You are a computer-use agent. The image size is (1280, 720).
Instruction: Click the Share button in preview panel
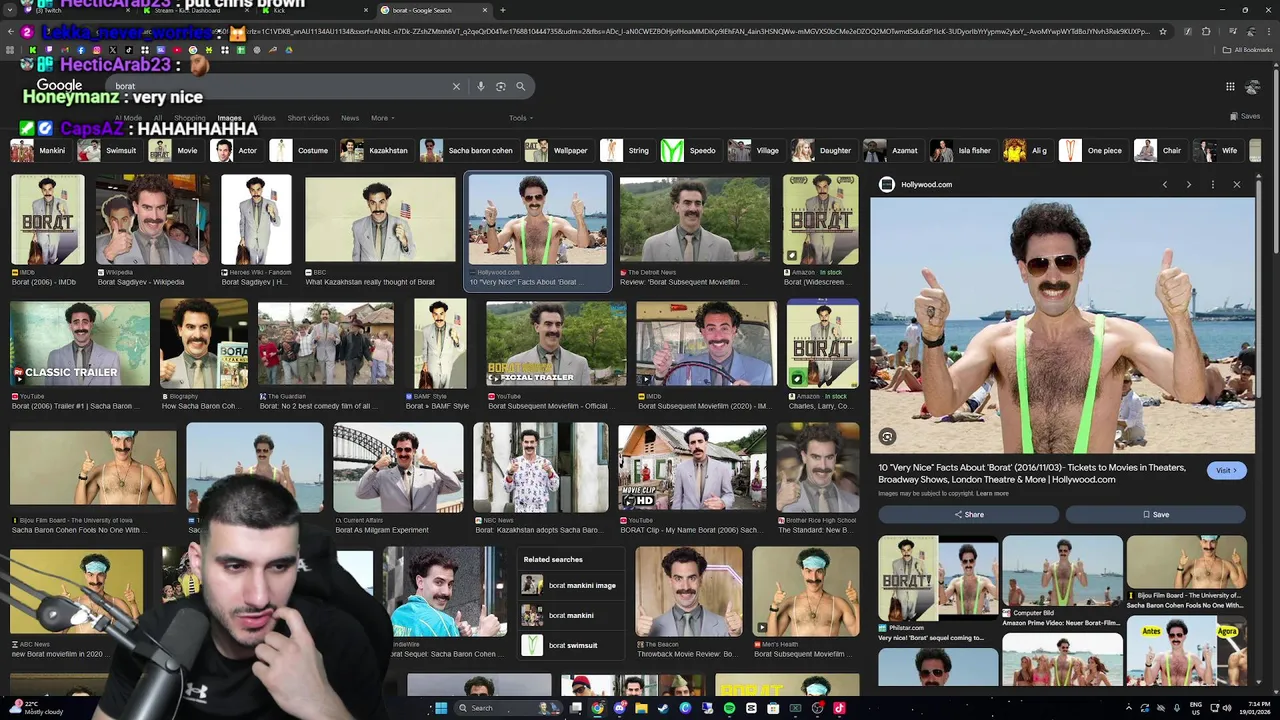click(x=968, y=514)
